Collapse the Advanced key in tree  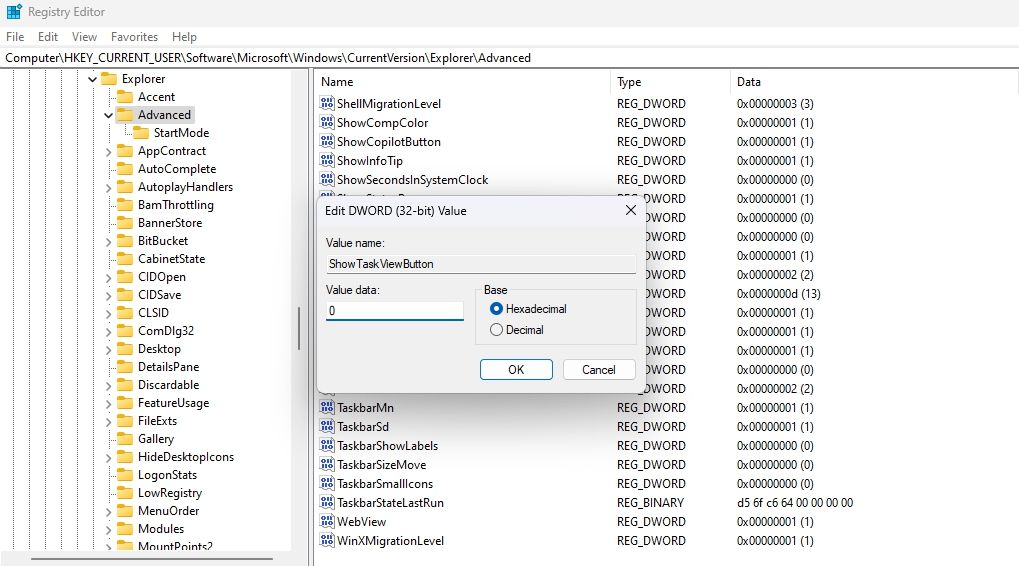pos(109,115)
